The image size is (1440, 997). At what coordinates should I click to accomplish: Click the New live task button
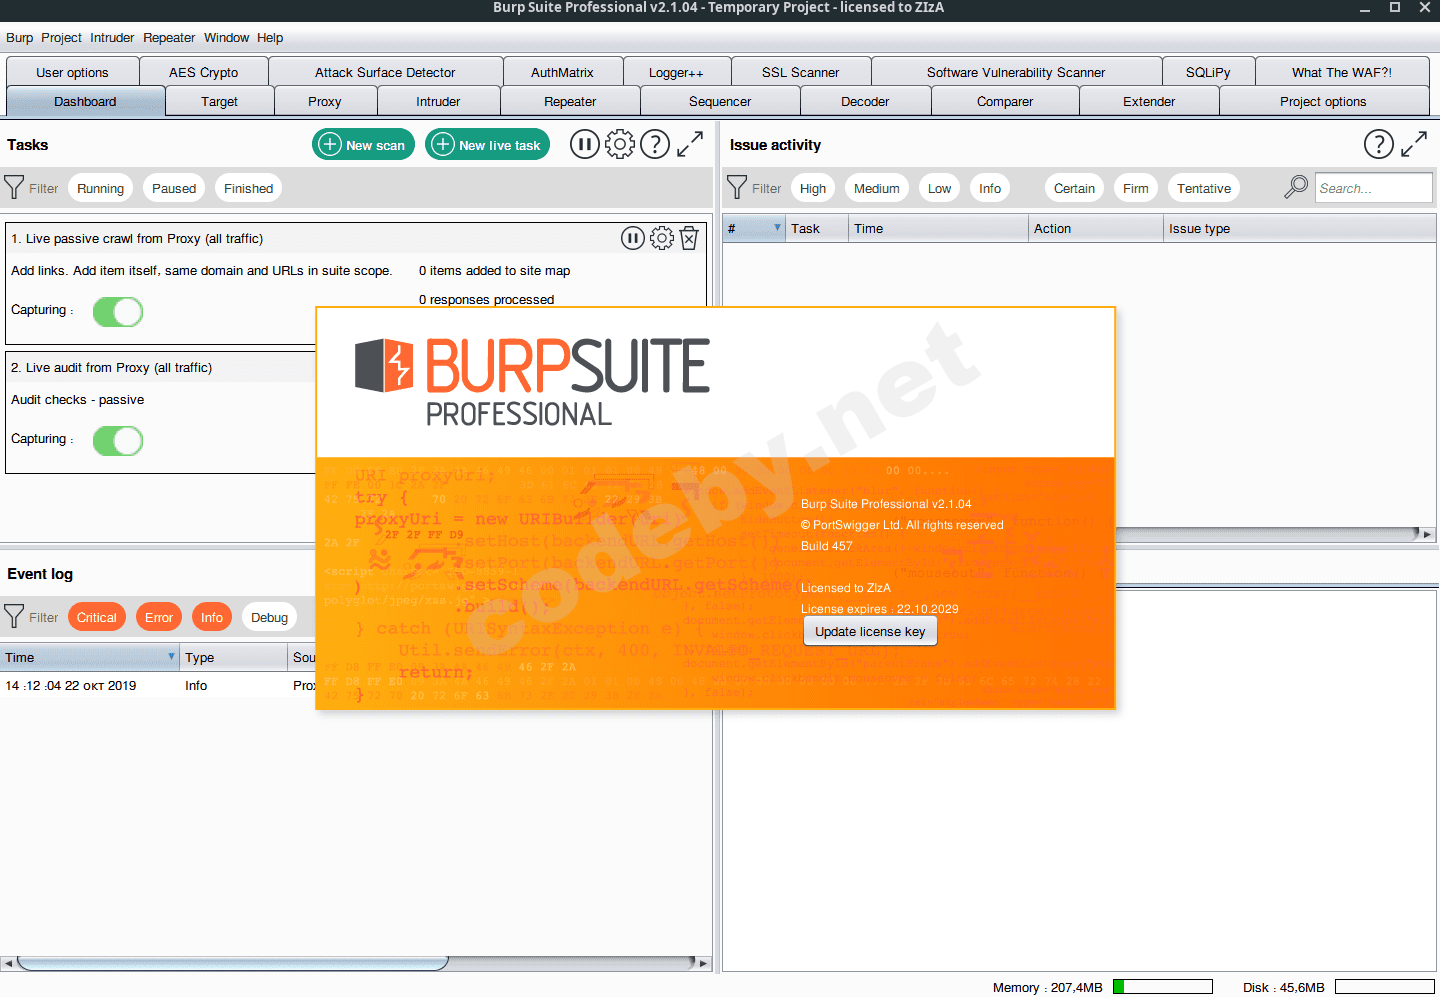(488, 144)
